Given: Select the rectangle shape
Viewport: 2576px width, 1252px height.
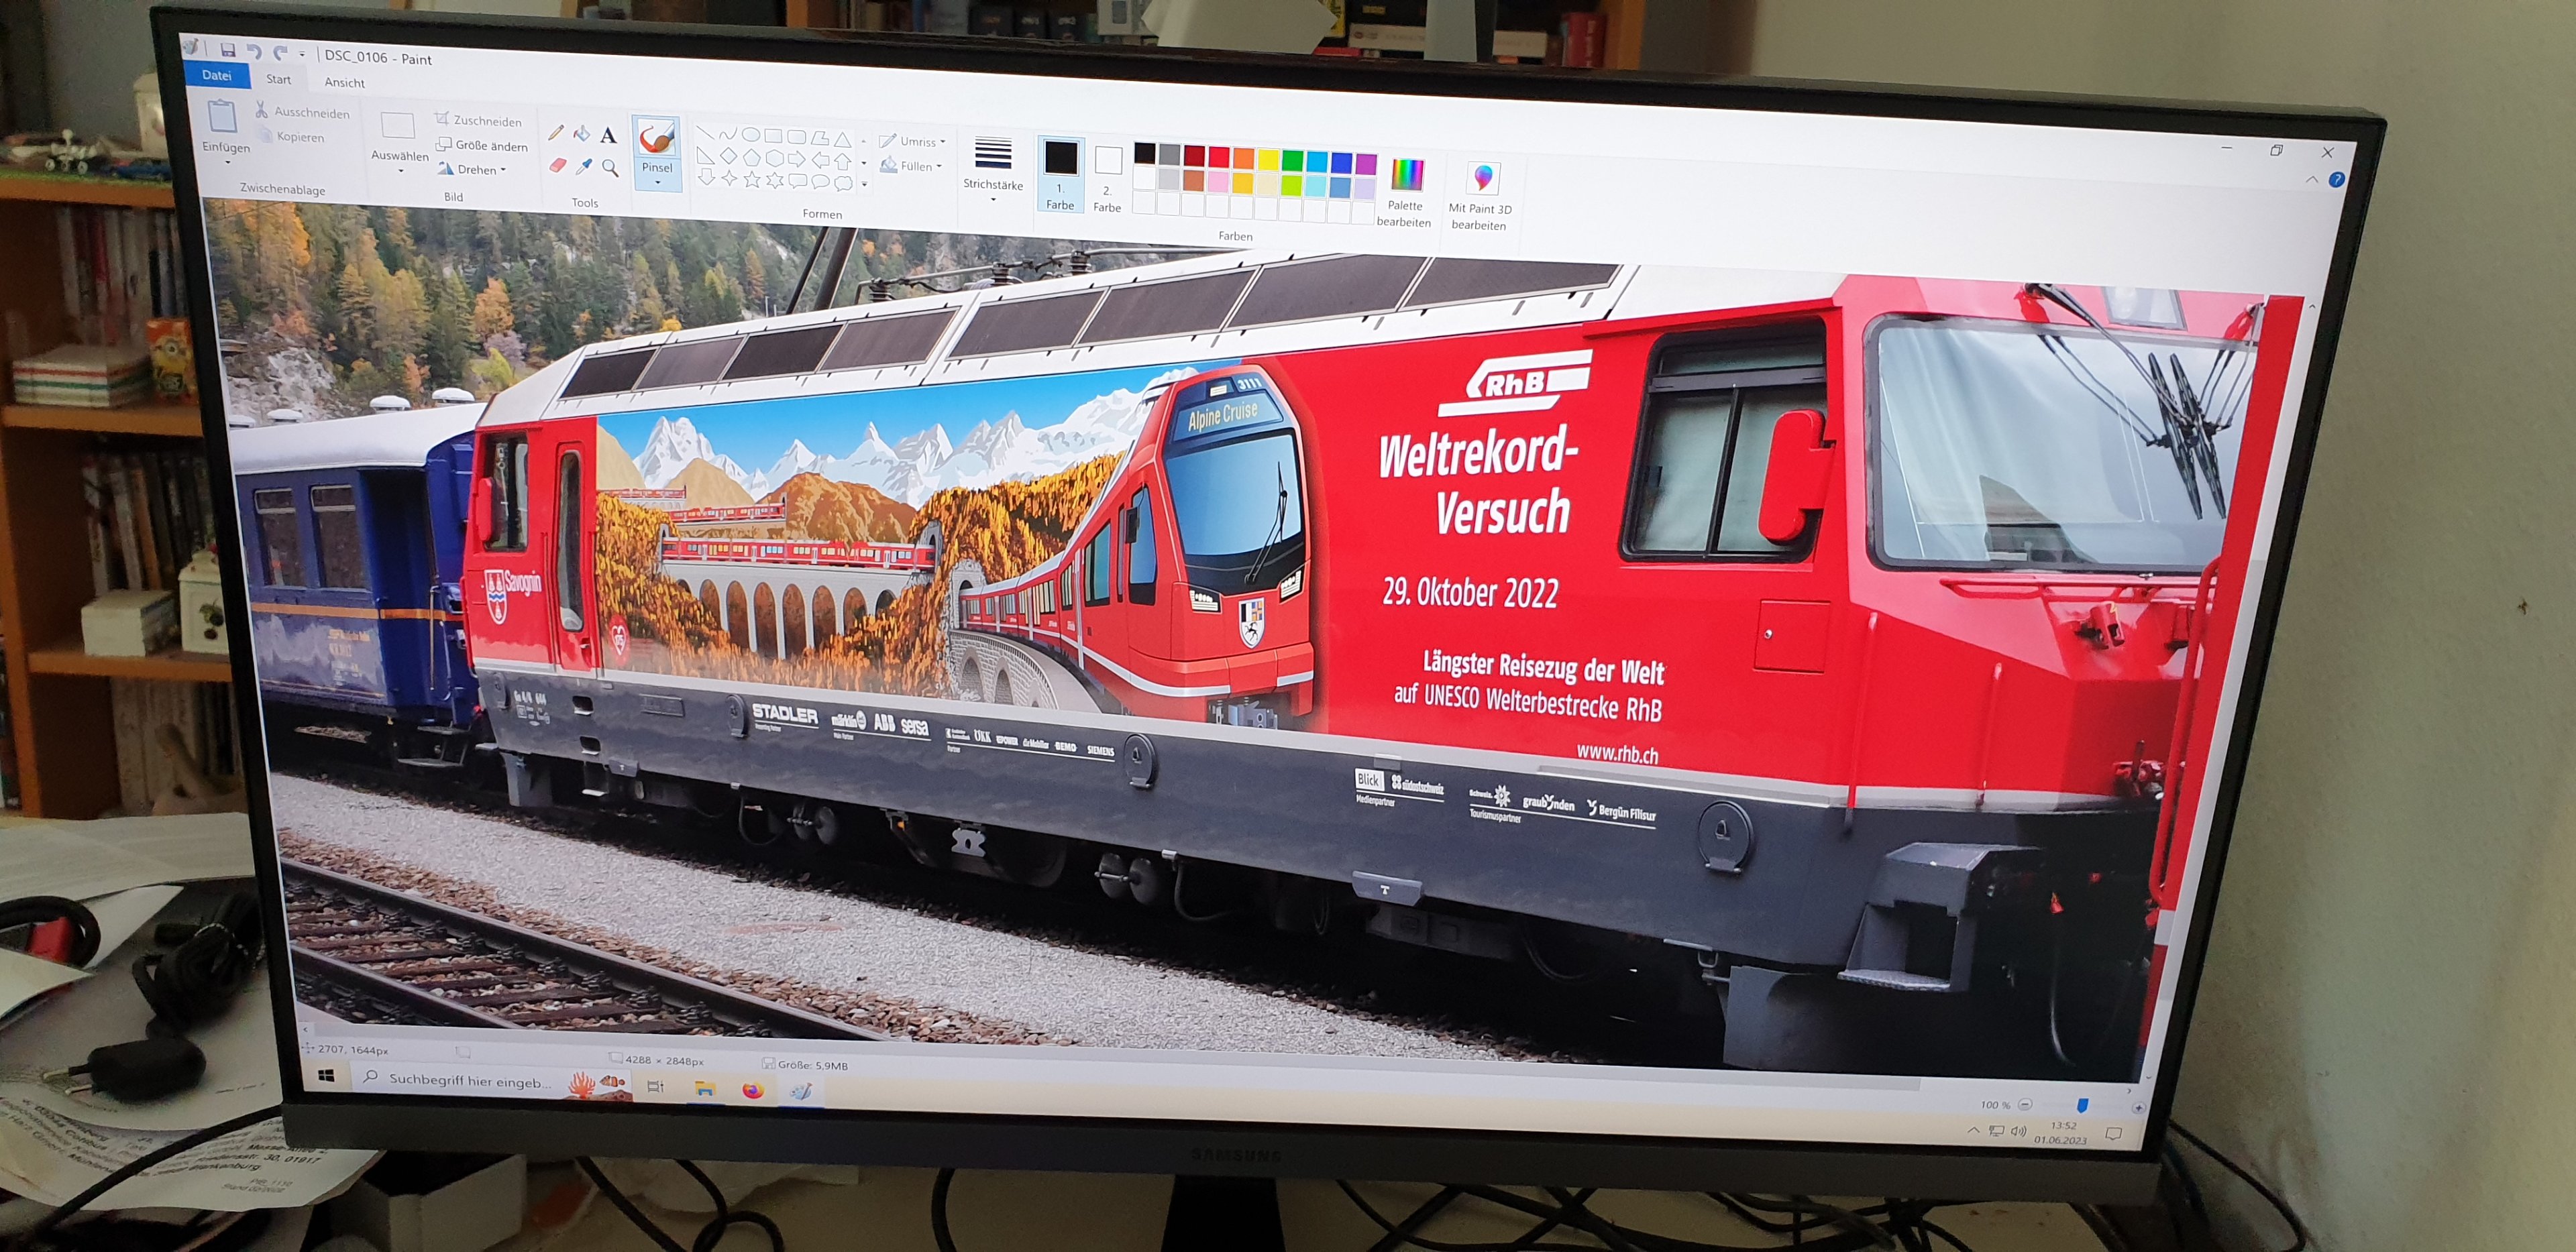Looking at the screenshot, I should click(773, 136).
